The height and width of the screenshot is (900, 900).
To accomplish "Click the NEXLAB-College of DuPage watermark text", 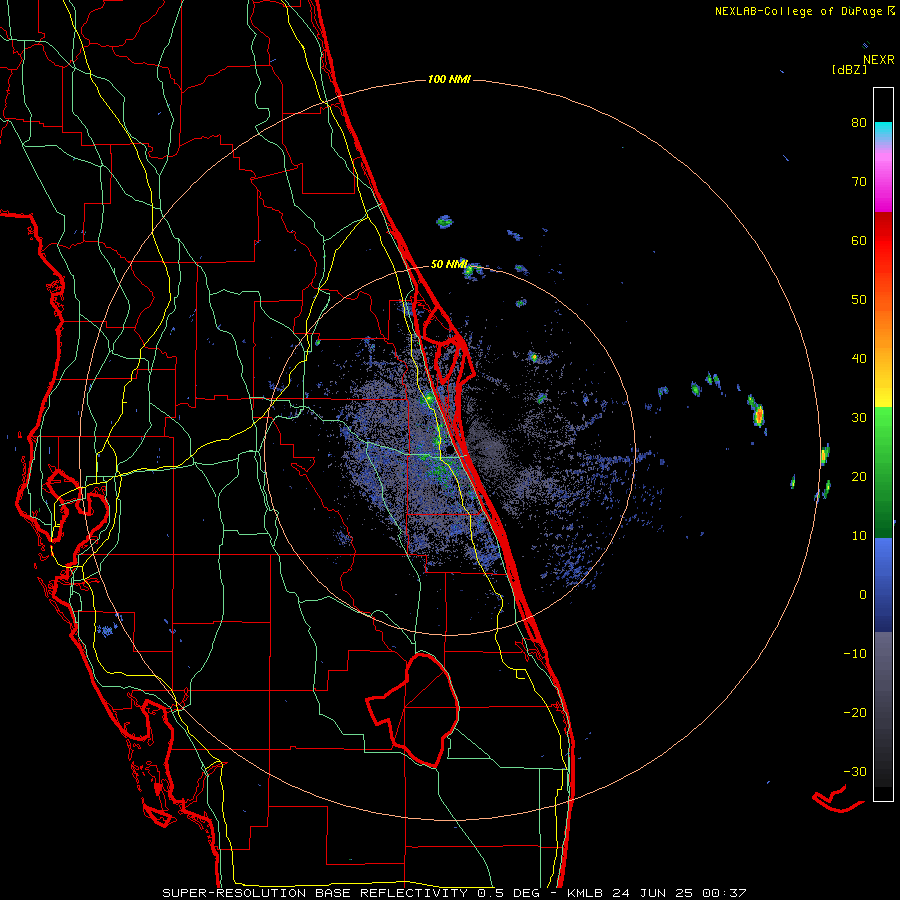I will click(804, 11).
